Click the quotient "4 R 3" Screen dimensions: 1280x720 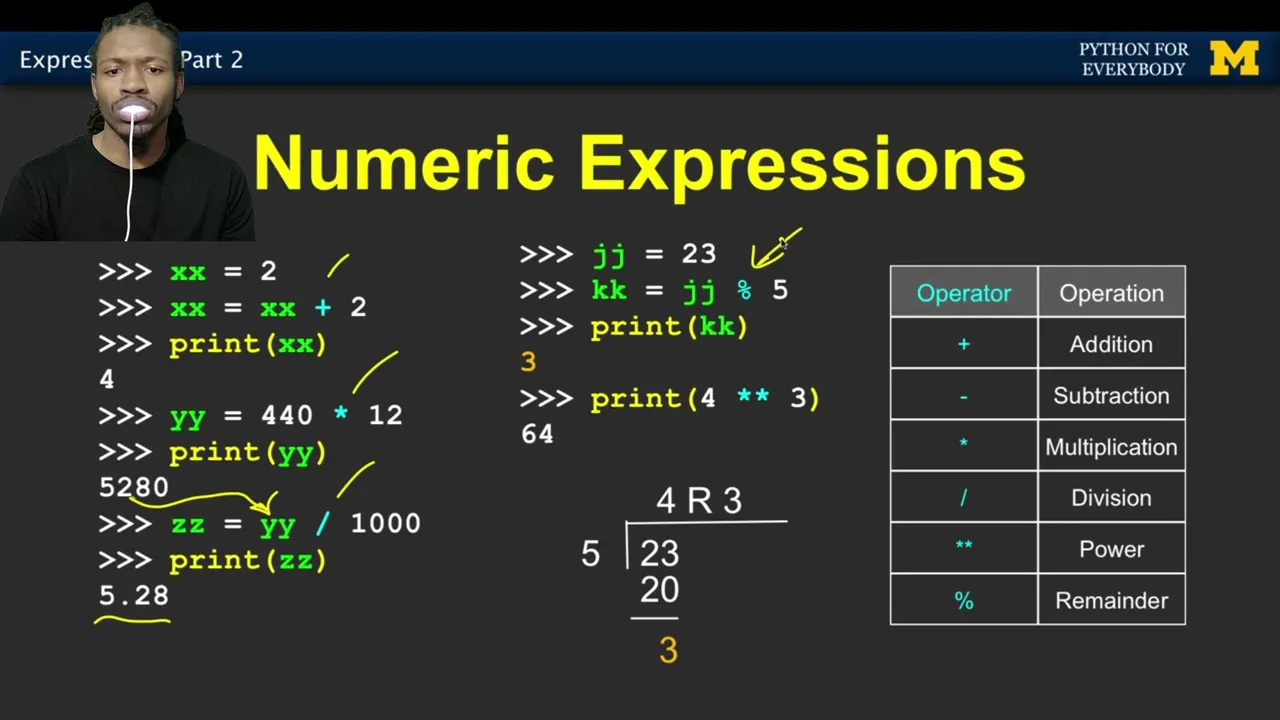point(699,501)
